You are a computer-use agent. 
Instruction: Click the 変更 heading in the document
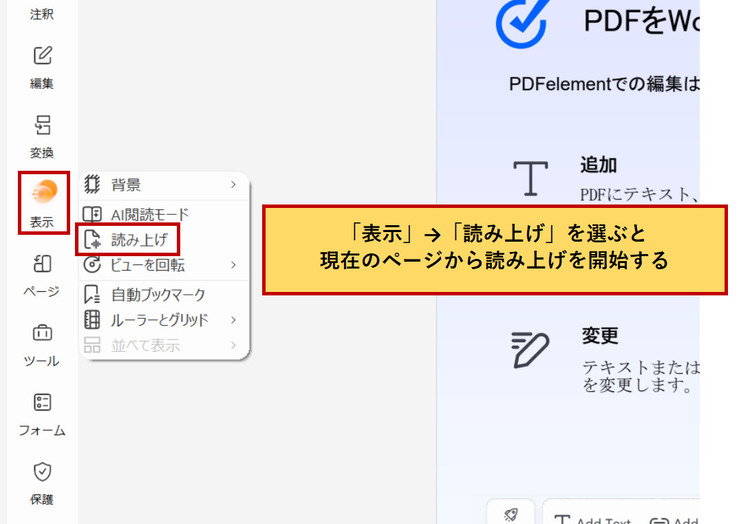[600, 336]
